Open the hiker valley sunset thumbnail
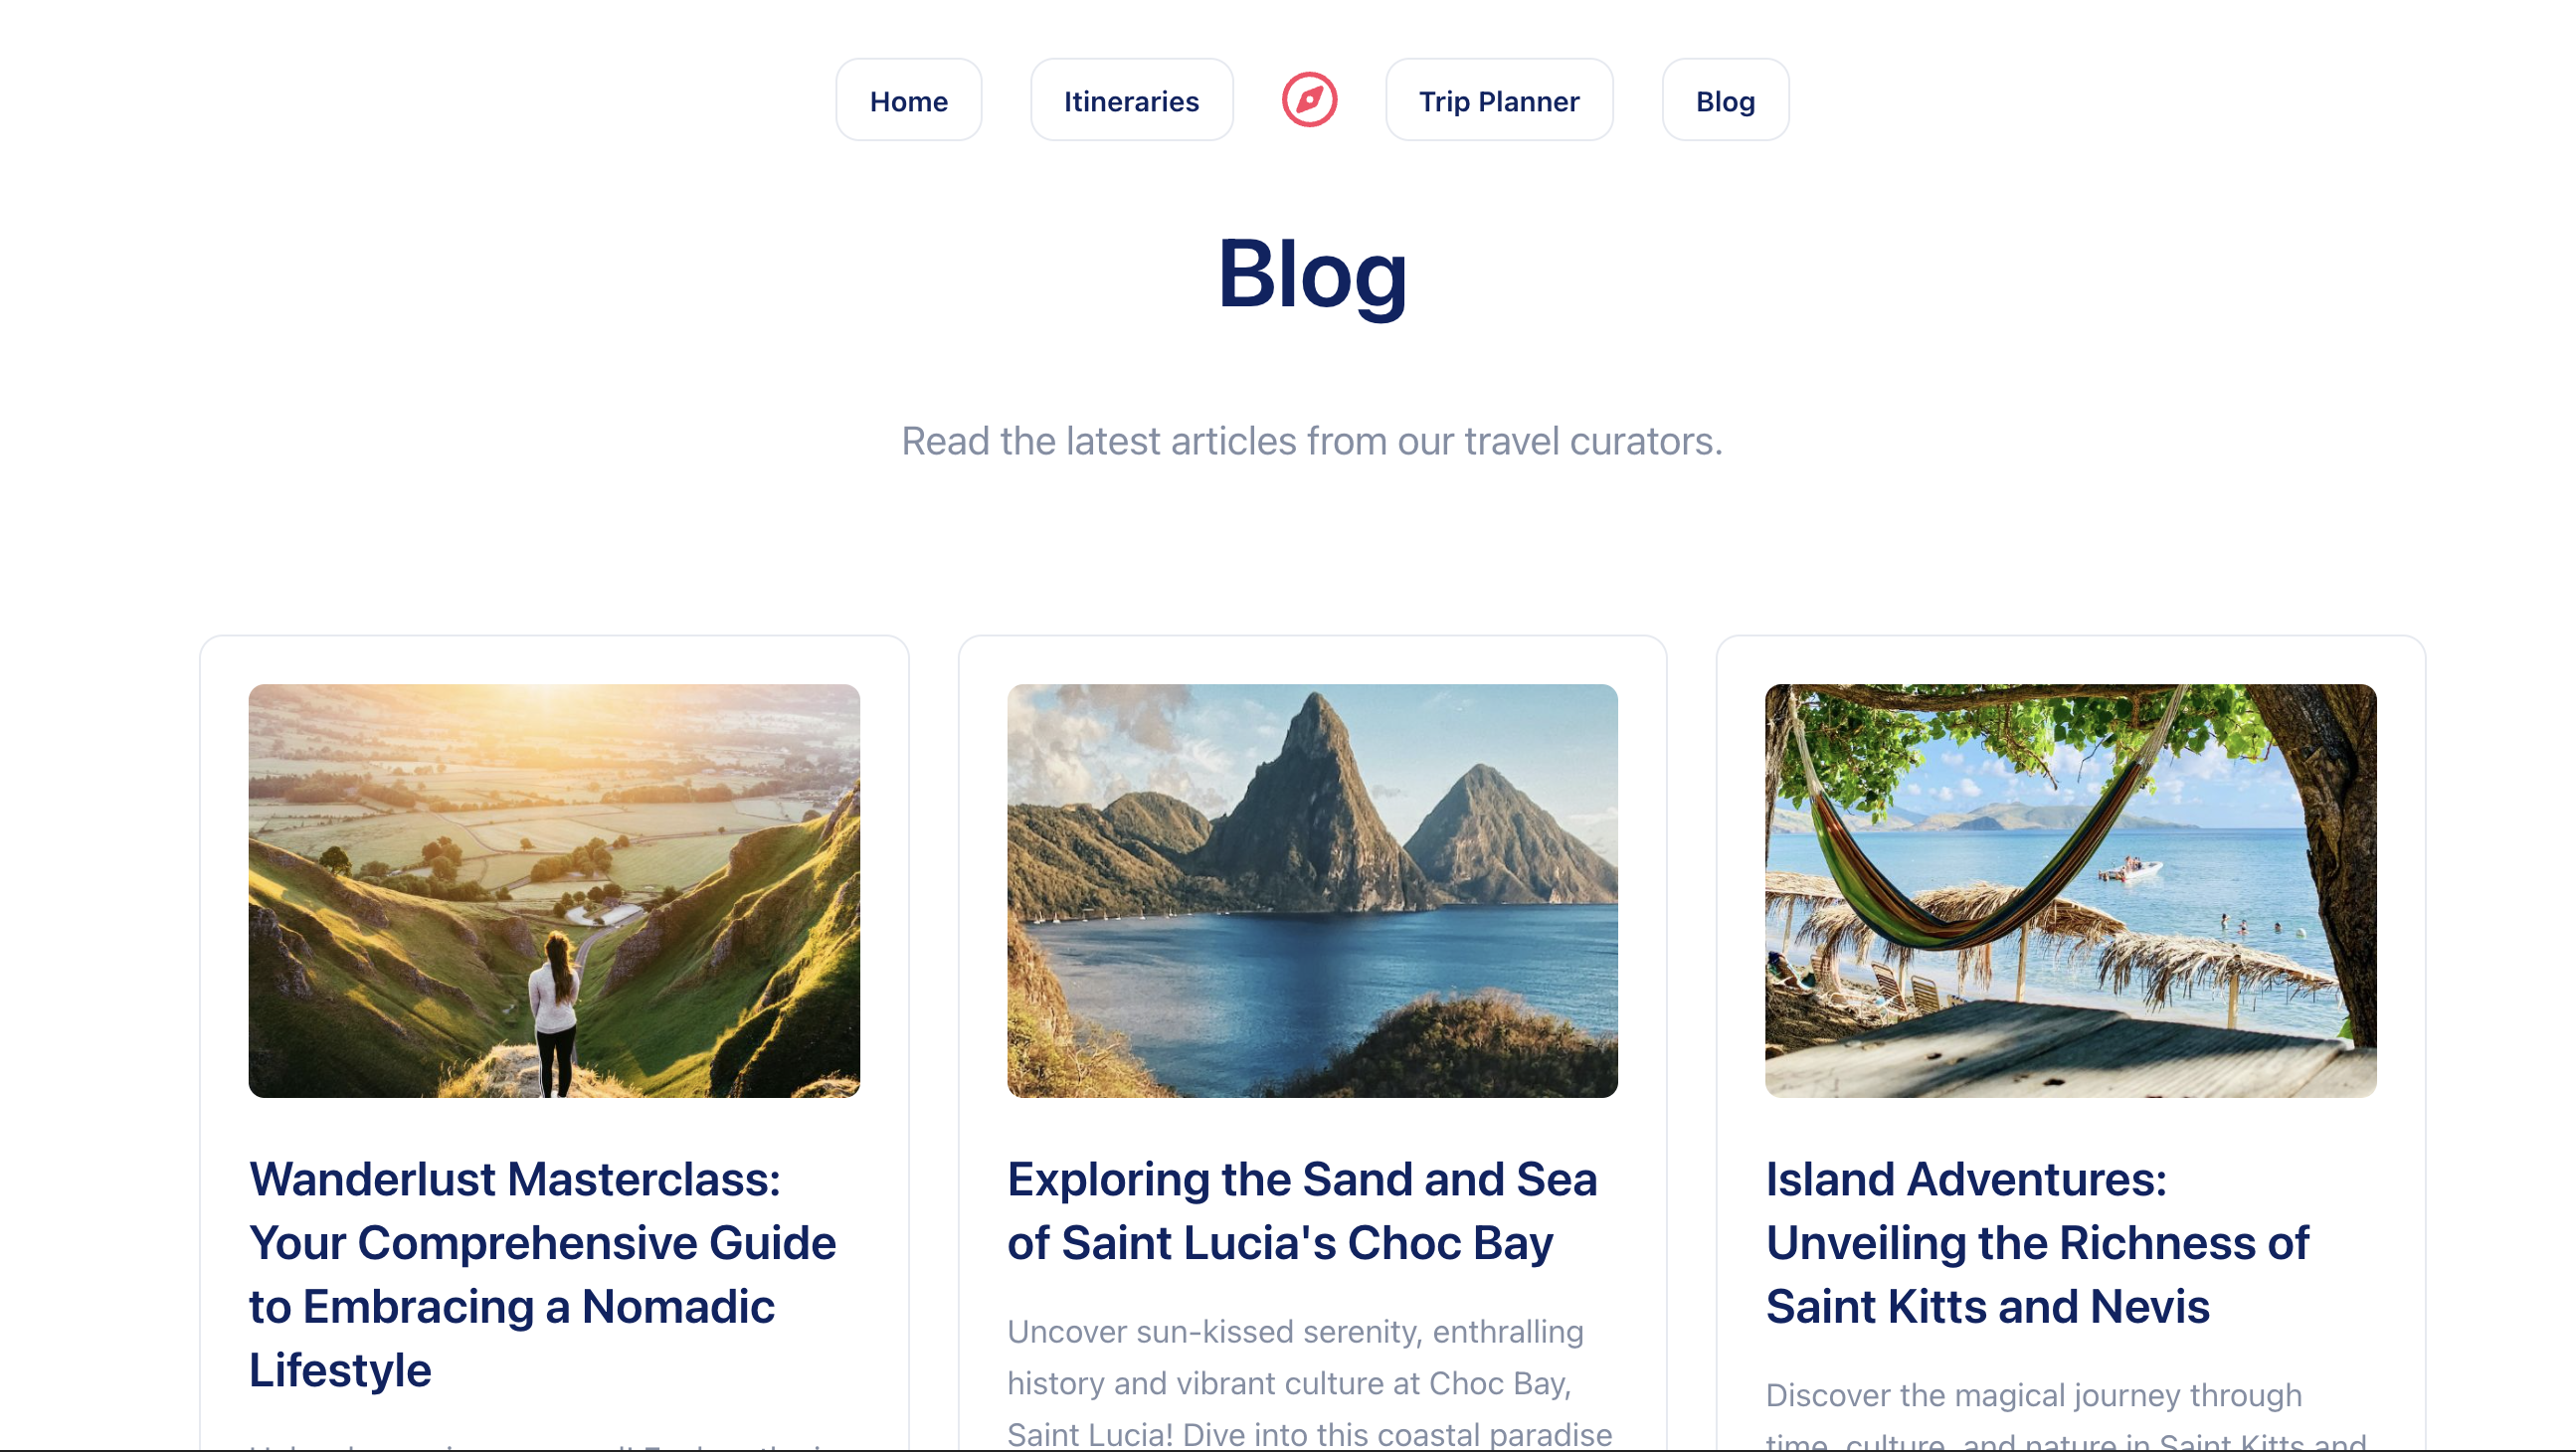This screenshot has height=1452, width=2576. pyautogui.click(x=554, y=890)
